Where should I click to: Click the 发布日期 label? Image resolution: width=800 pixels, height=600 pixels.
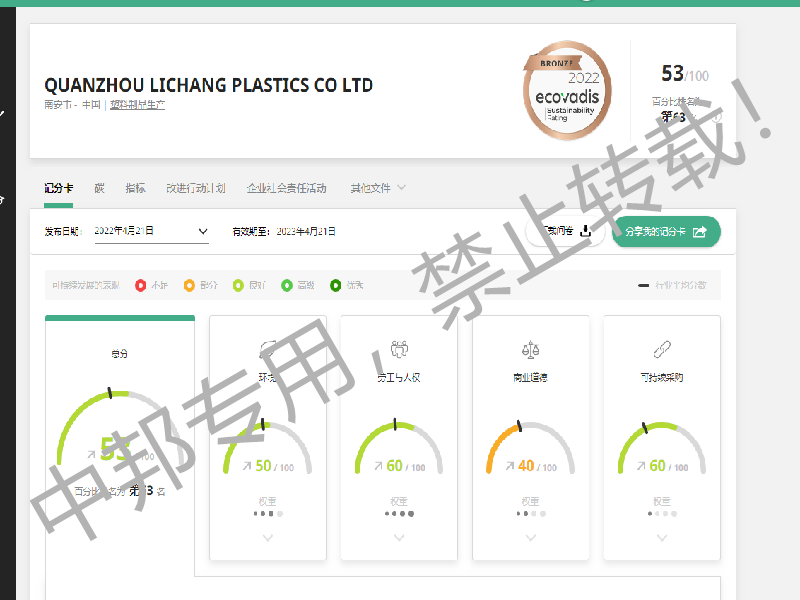[63, 232]
